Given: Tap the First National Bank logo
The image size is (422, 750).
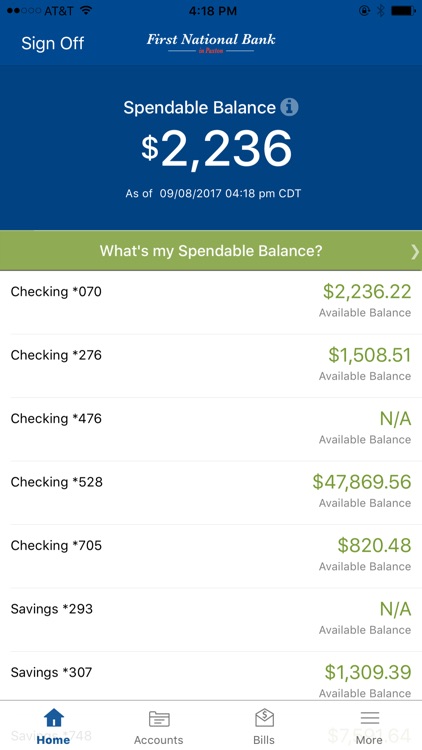Looking at the screenshot, I should 211,43.
